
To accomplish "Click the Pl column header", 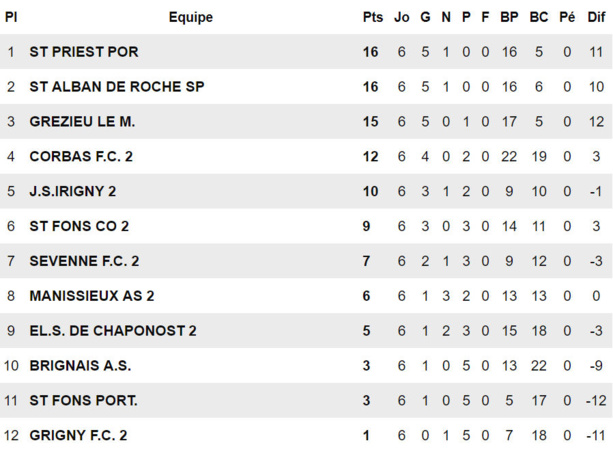I will 11,17.
